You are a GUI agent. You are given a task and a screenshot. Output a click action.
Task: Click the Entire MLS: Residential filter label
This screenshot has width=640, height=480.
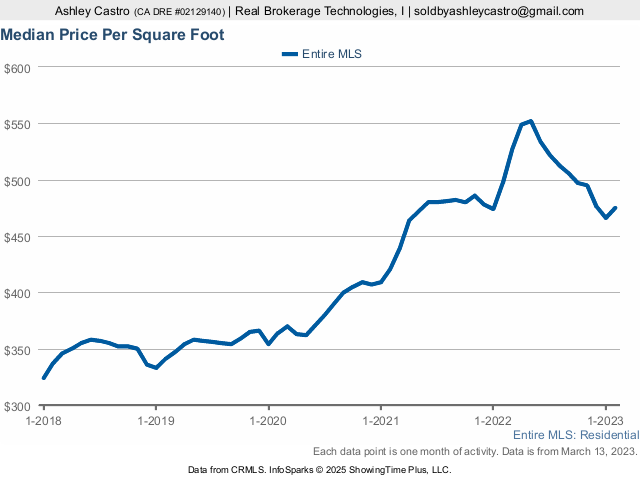point(575,436)
